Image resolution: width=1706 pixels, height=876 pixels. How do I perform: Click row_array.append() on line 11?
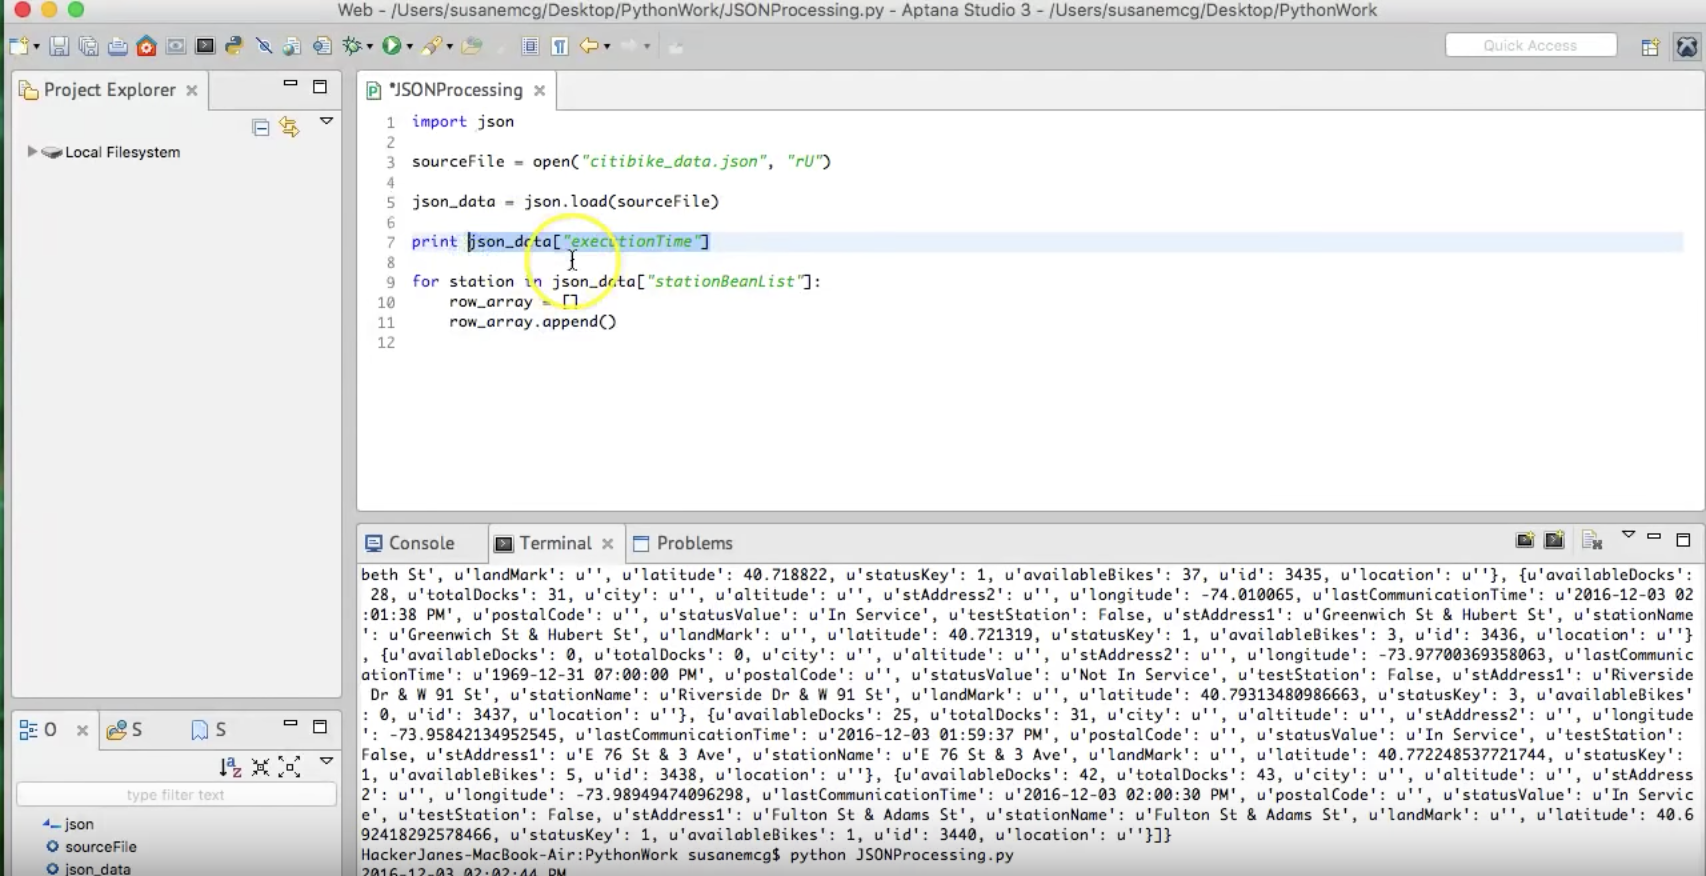click(532, 321)
